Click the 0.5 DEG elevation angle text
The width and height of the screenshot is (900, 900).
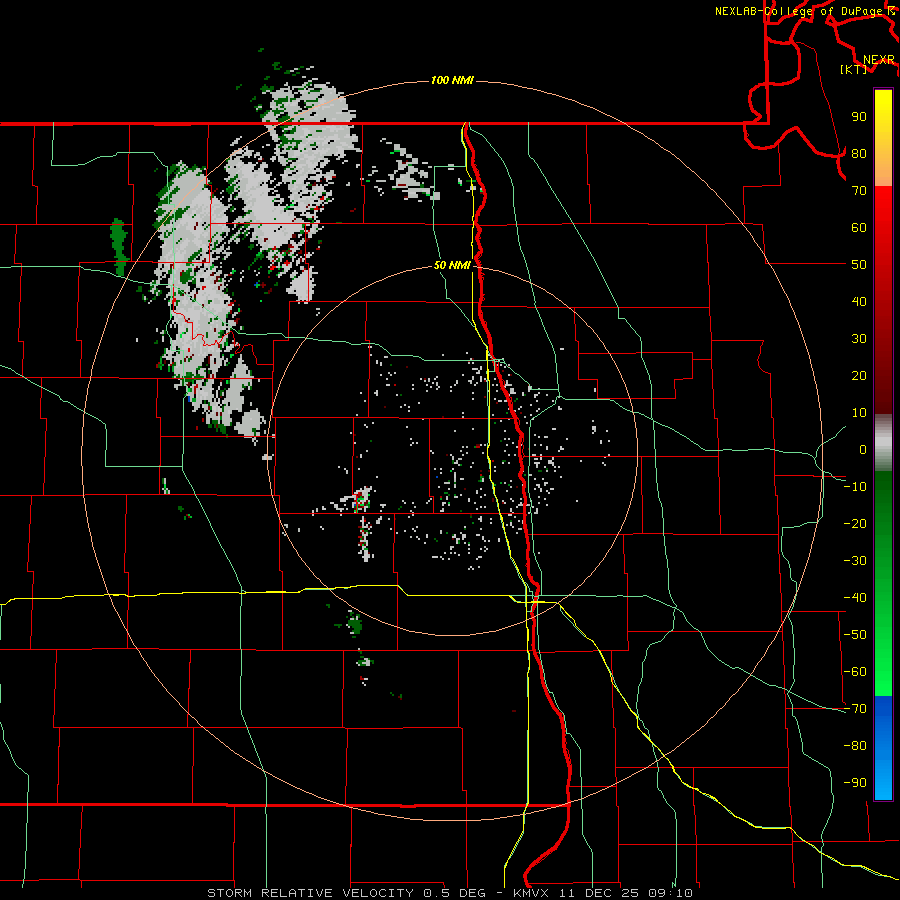coord(455,893)
